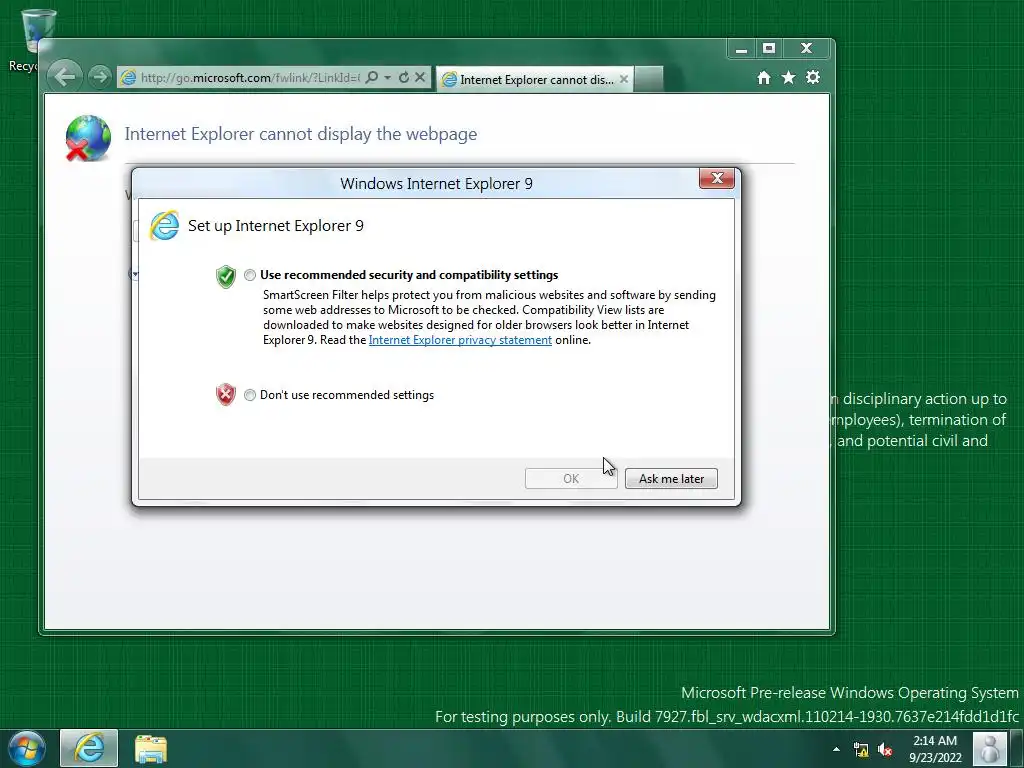Viewport: 1024px width, 768px height.
Task: Go forward with the browser Forward arrow
Action: click(100, 77)
